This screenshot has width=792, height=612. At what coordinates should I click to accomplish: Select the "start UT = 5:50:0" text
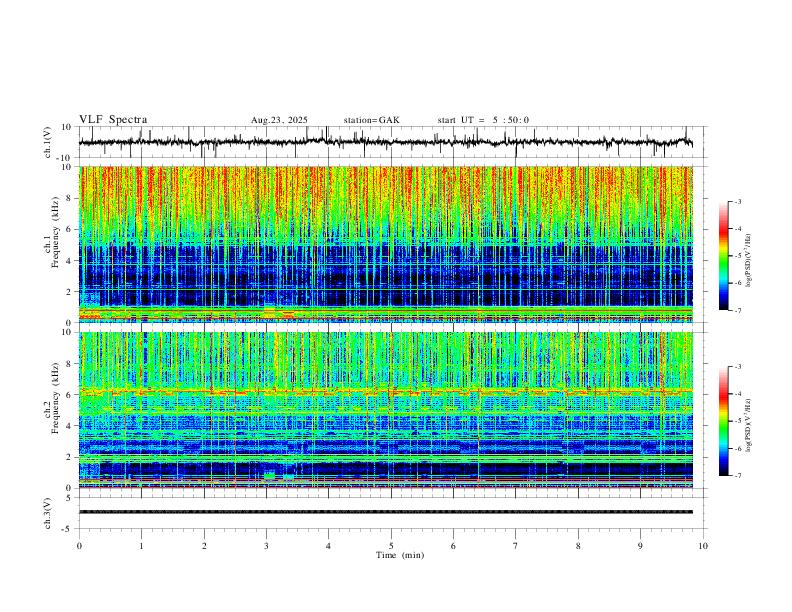pos(483,120)
